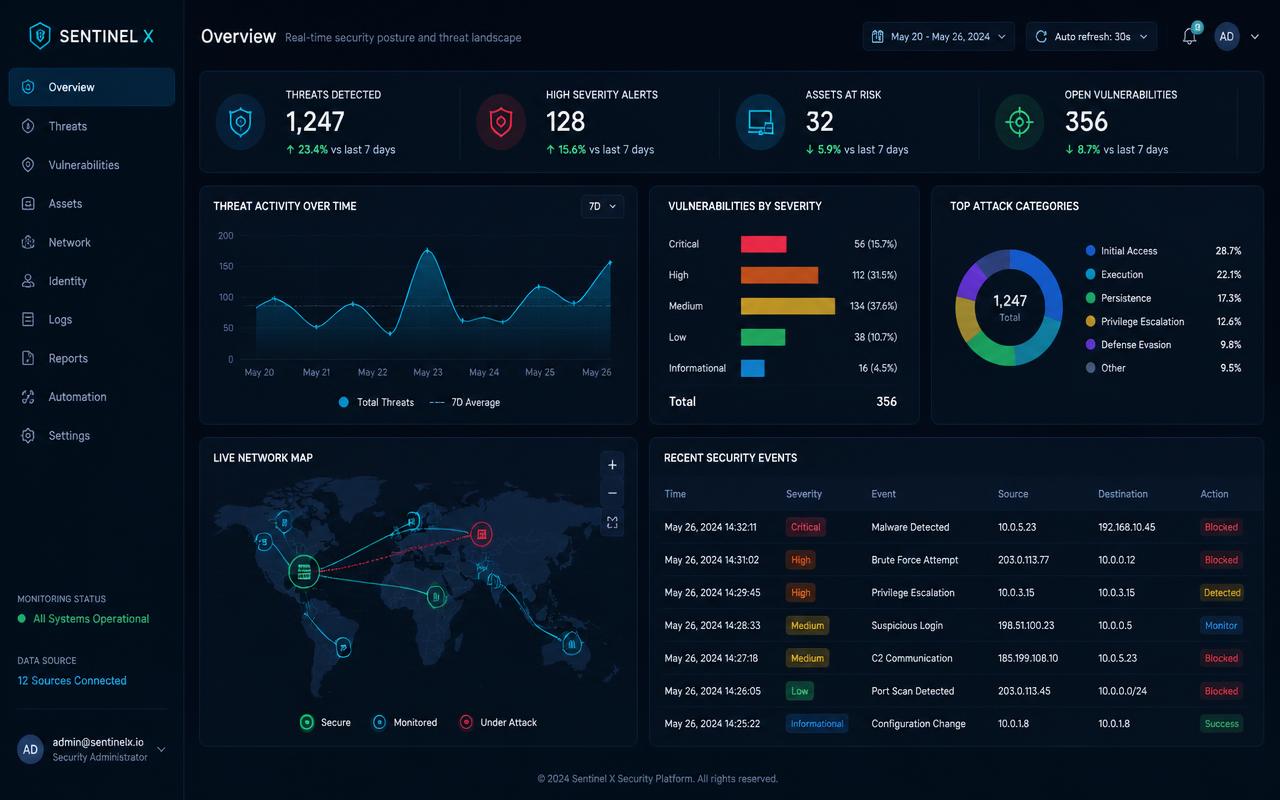This screenshot has width=1280, height=800.
Task: Open the 12 Sources Connected link
Action: (72, 681)
